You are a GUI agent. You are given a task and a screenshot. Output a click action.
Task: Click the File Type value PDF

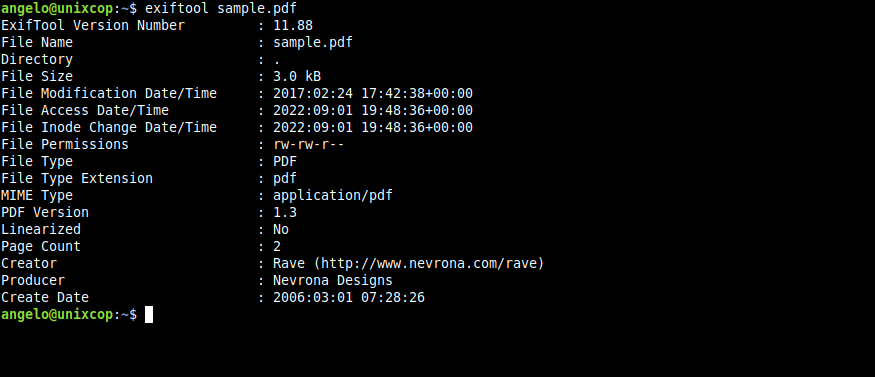click(285, 161)
